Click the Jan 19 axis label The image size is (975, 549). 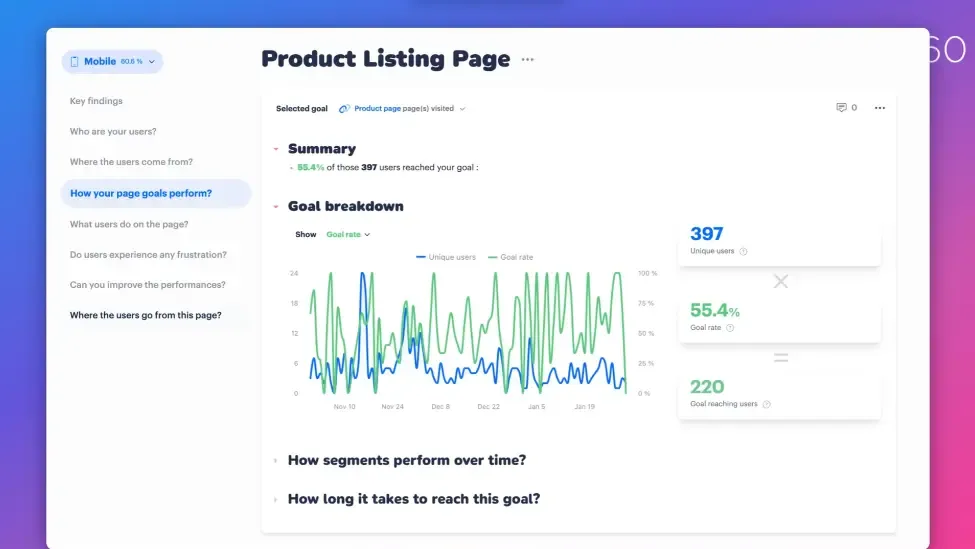pos(585,407)
